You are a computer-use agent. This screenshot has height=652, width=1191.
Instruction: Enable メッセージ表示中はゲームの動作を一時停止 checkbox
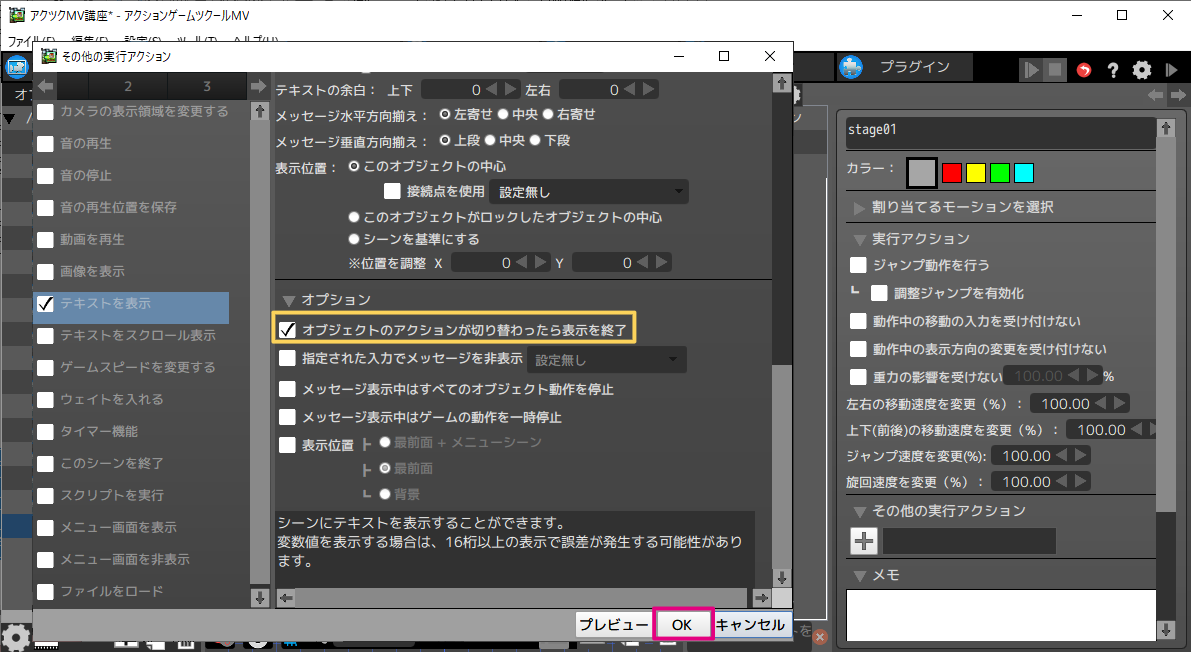tap(288, 417)
